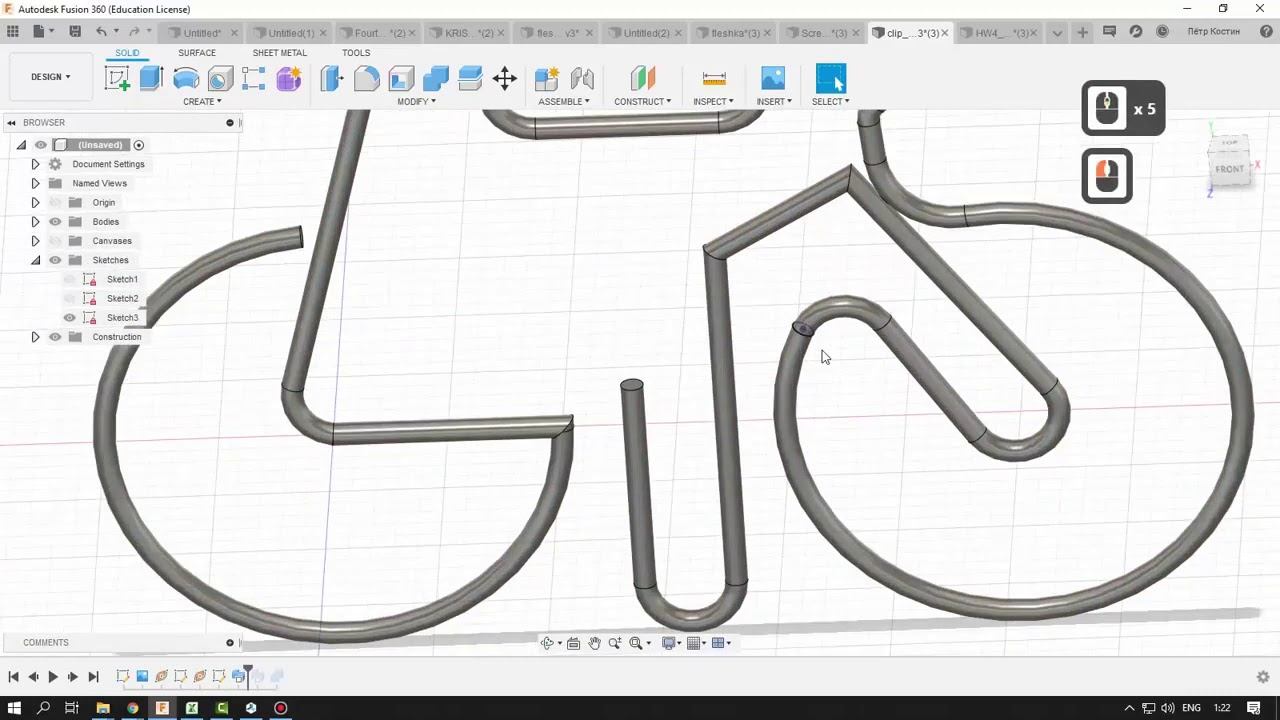Add a new design tab

[1082, 32]
